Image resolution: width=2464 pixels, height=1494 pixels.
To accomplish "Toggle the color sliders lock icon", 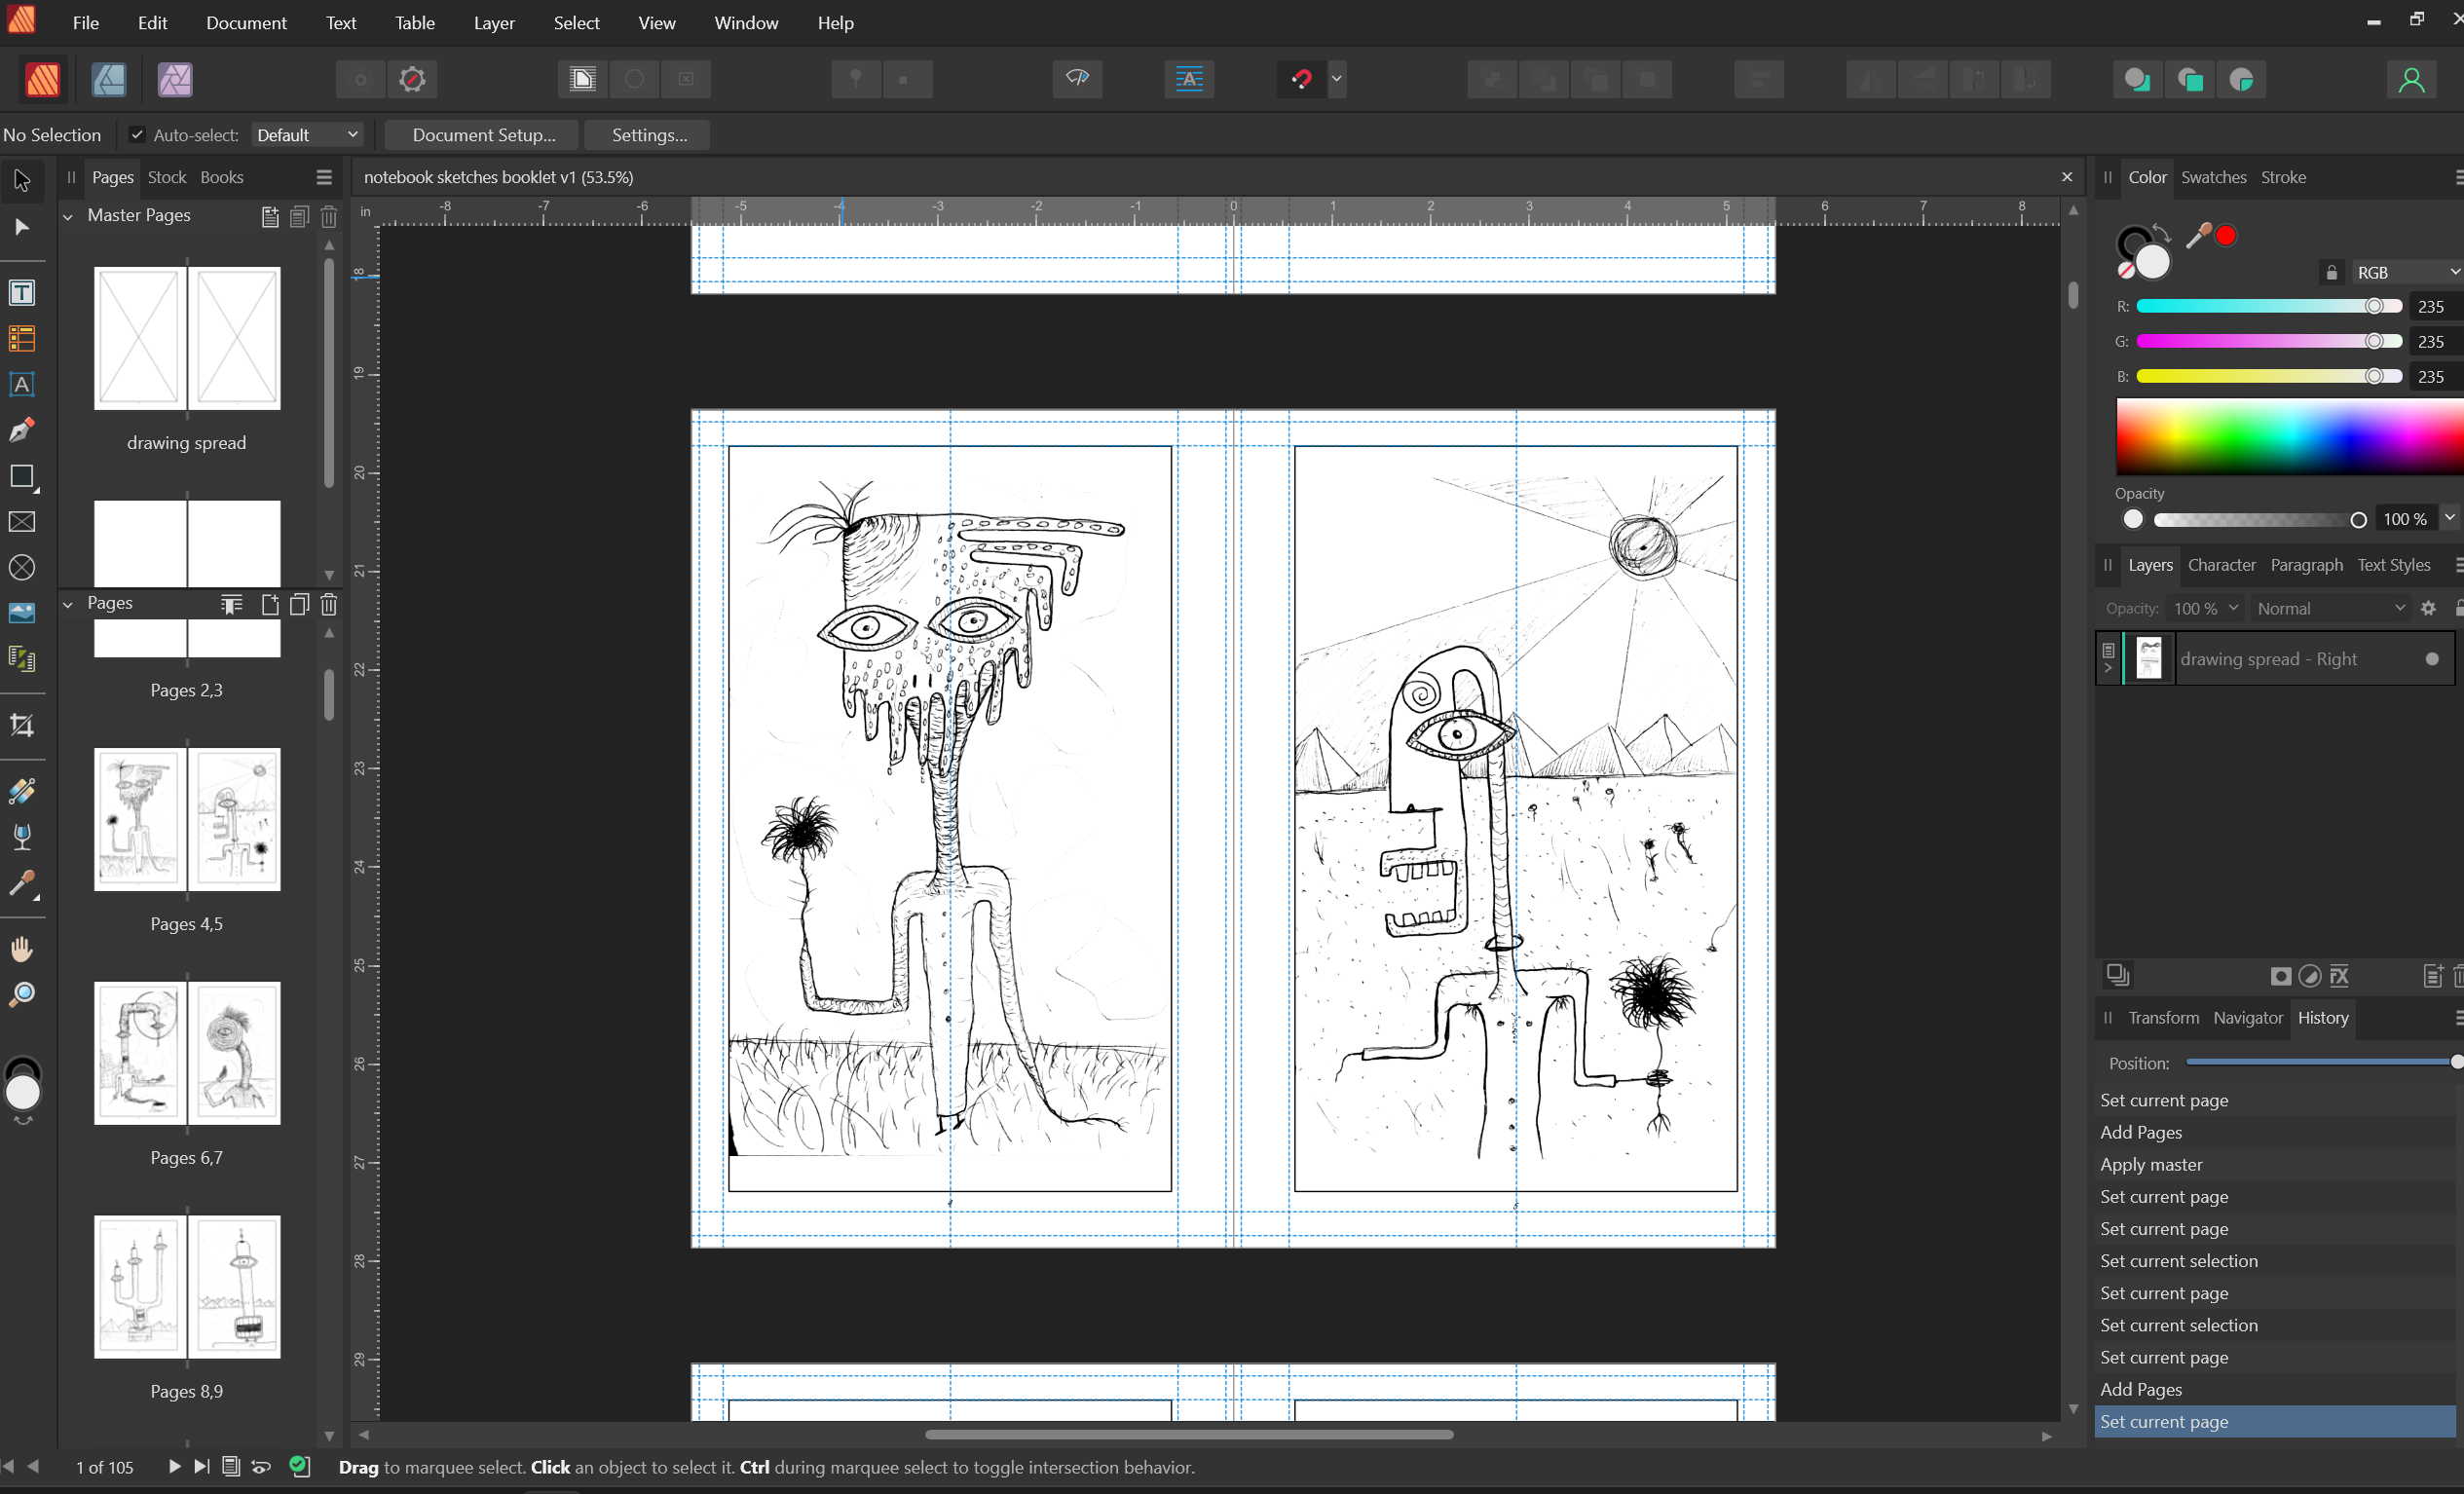I will tap(2331, 272).
